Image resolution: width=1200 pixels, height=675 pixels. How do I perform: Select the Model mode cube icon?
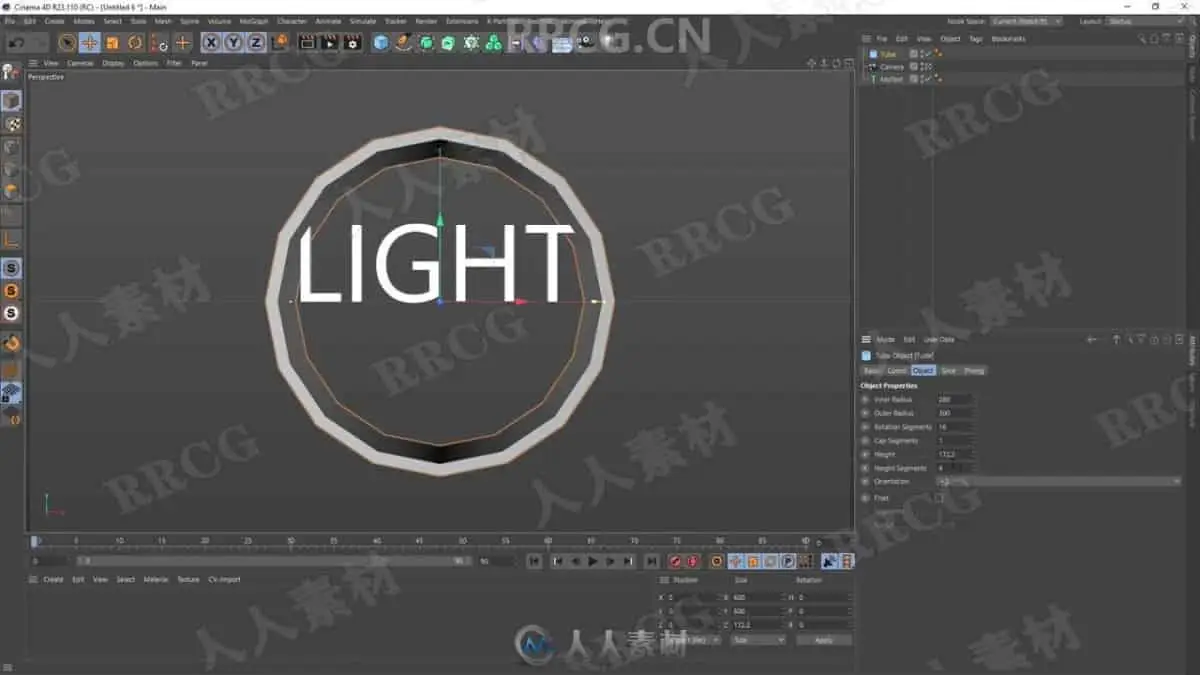11,101
